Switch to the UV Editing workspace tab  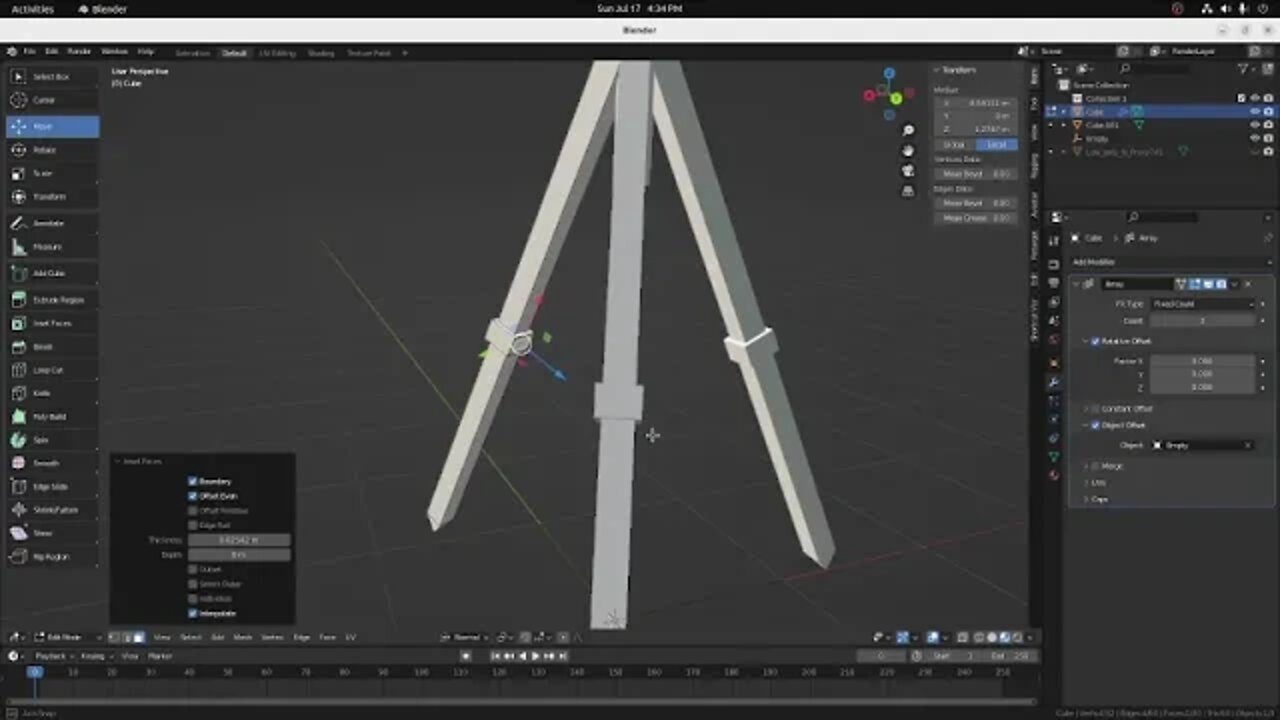point(277,53)
